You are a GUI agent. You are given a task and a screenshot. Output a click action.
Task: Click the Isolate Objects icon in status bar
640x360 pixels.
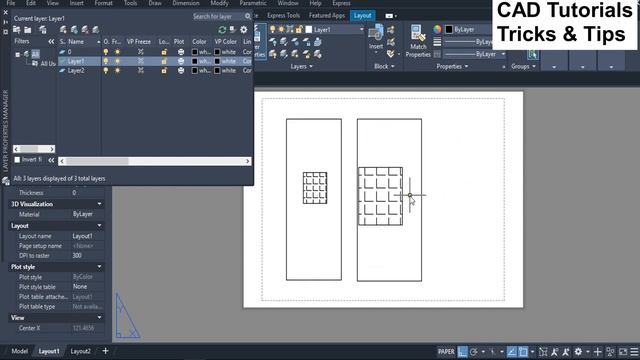coord(611,351)
